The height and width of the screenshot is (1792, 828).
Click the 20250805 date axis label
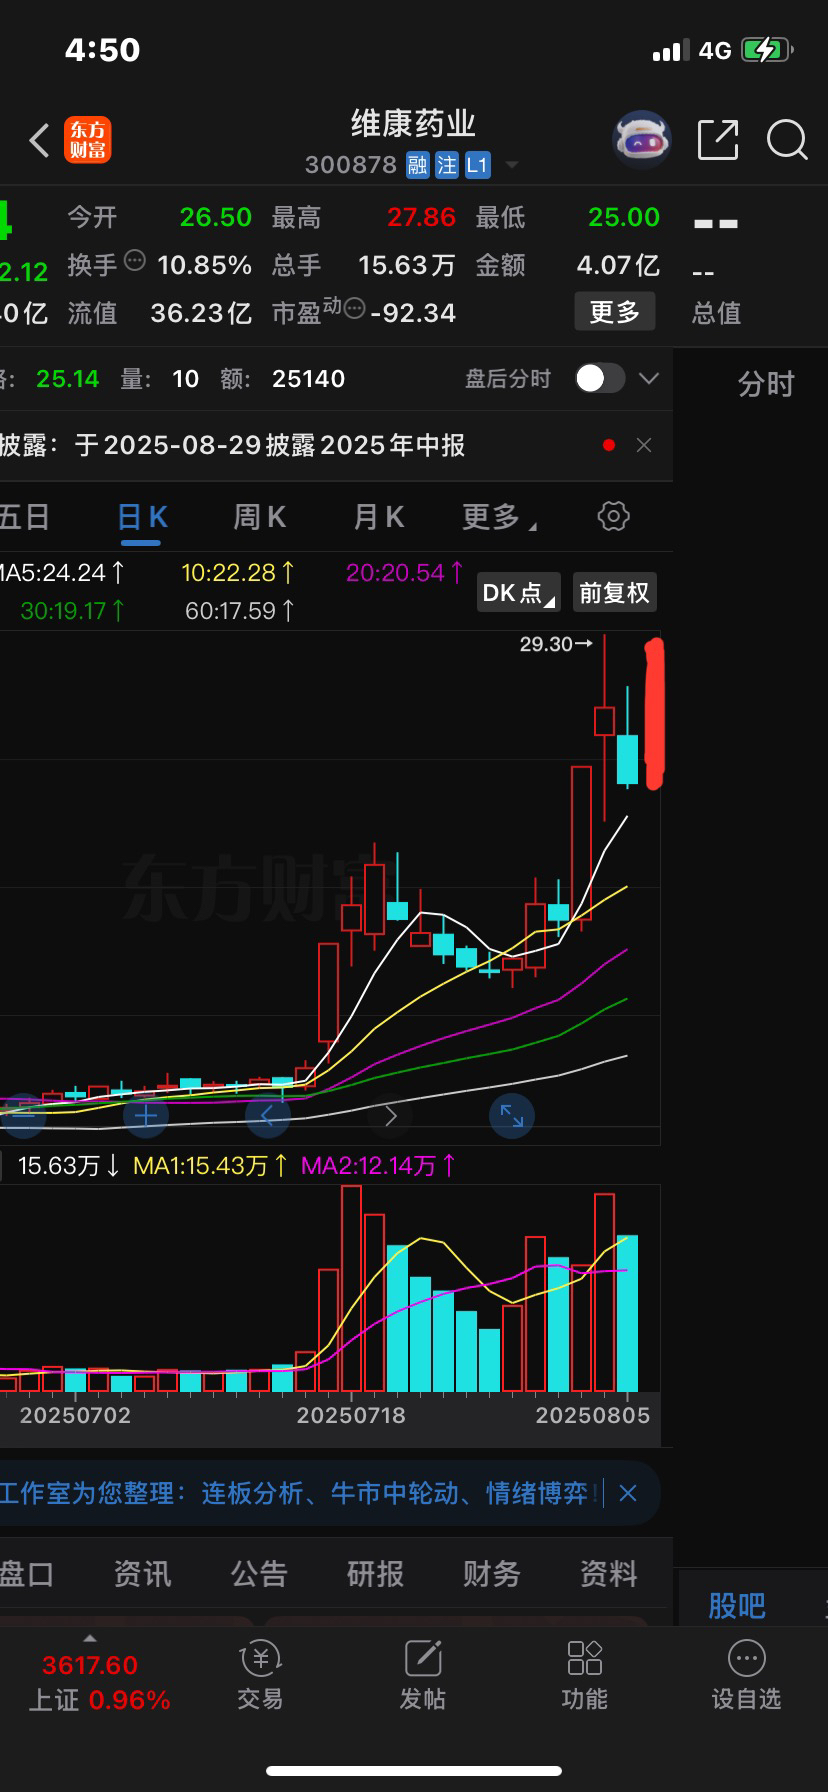tap(593, 1415)
